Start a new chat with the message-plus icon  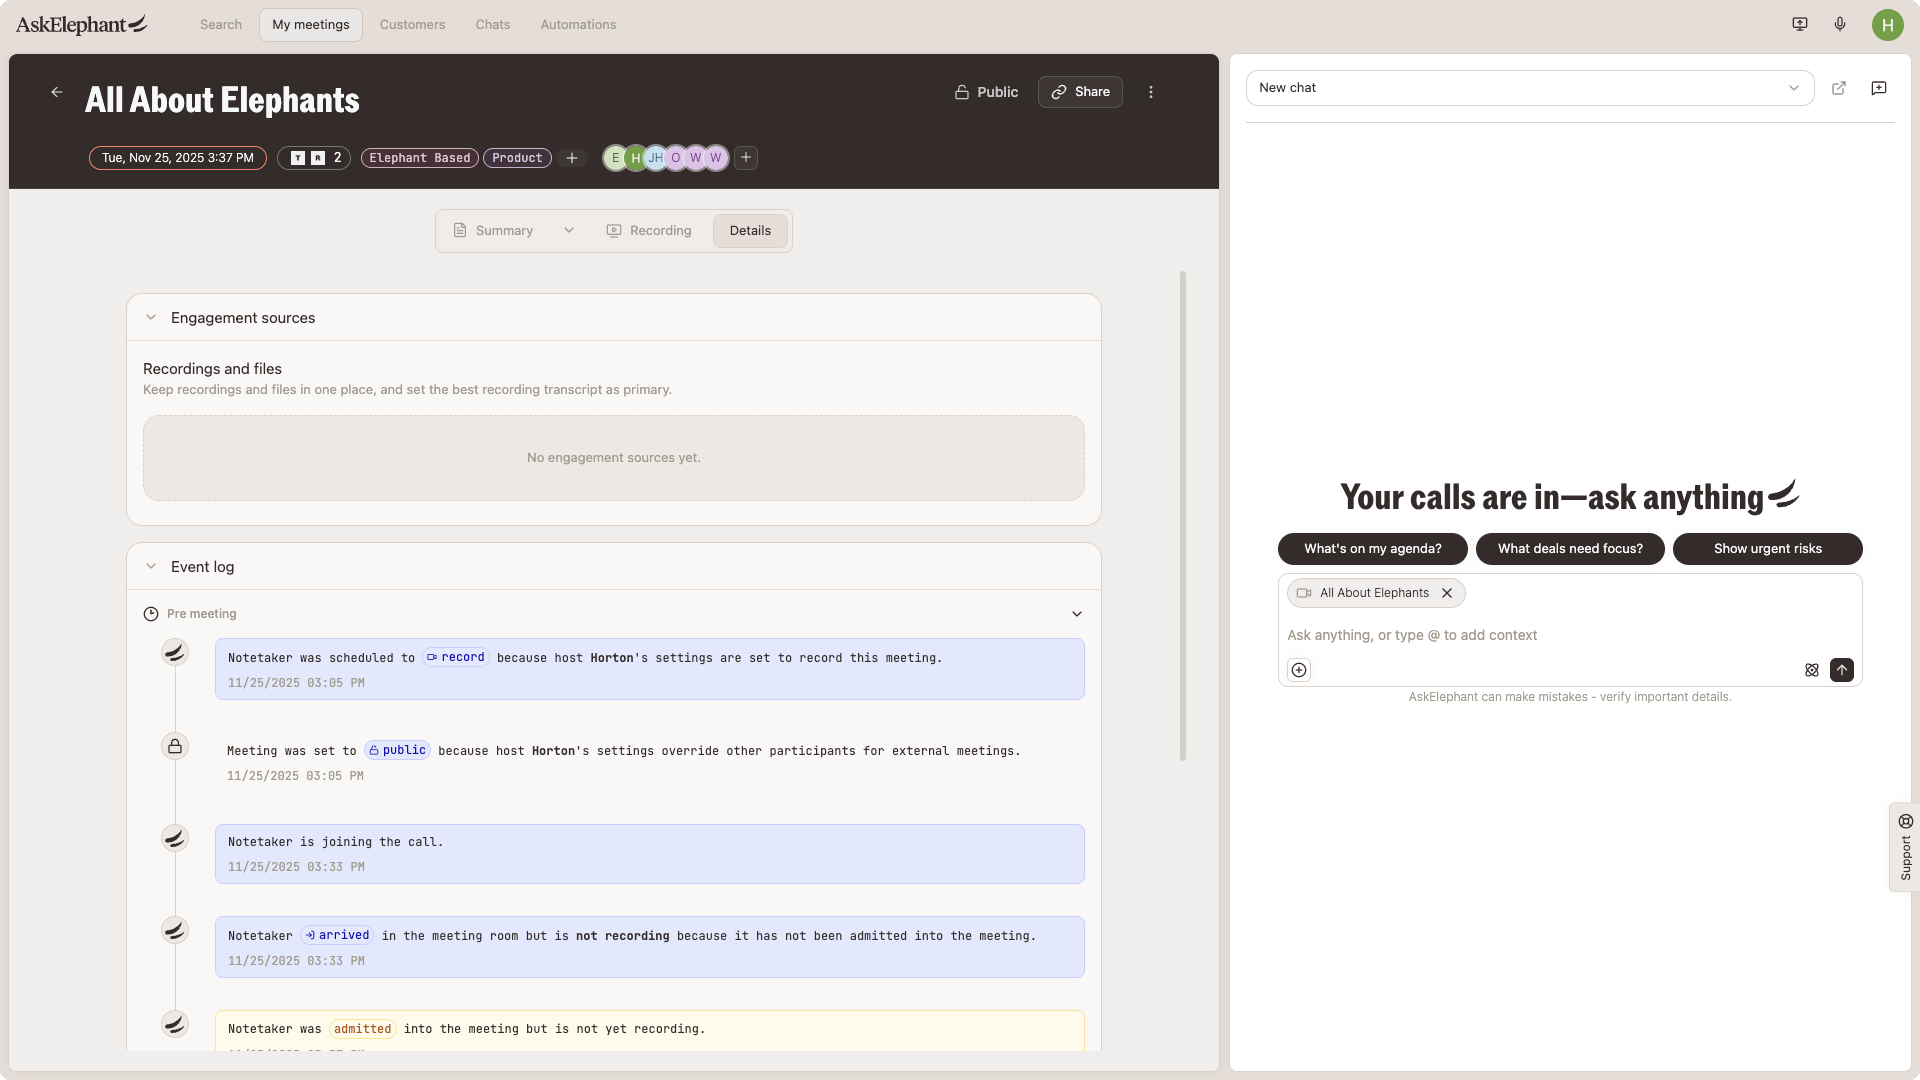pyautogui.click(x=1879, y=88)
